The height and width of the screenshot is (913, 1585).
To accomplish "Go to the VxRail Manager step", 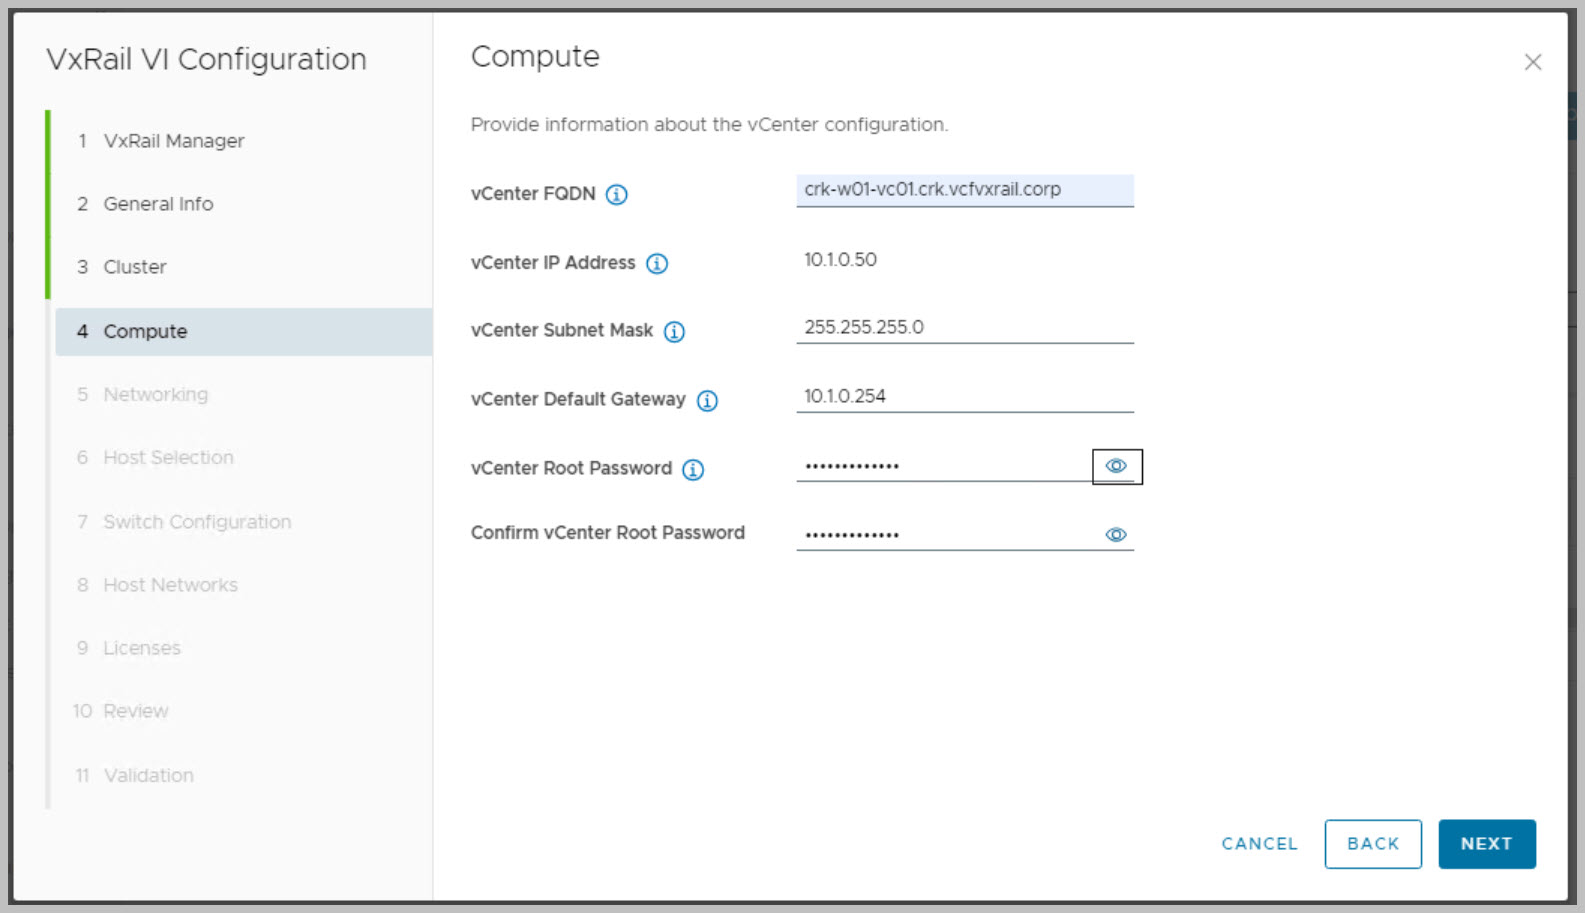I will tap(174, 141).
